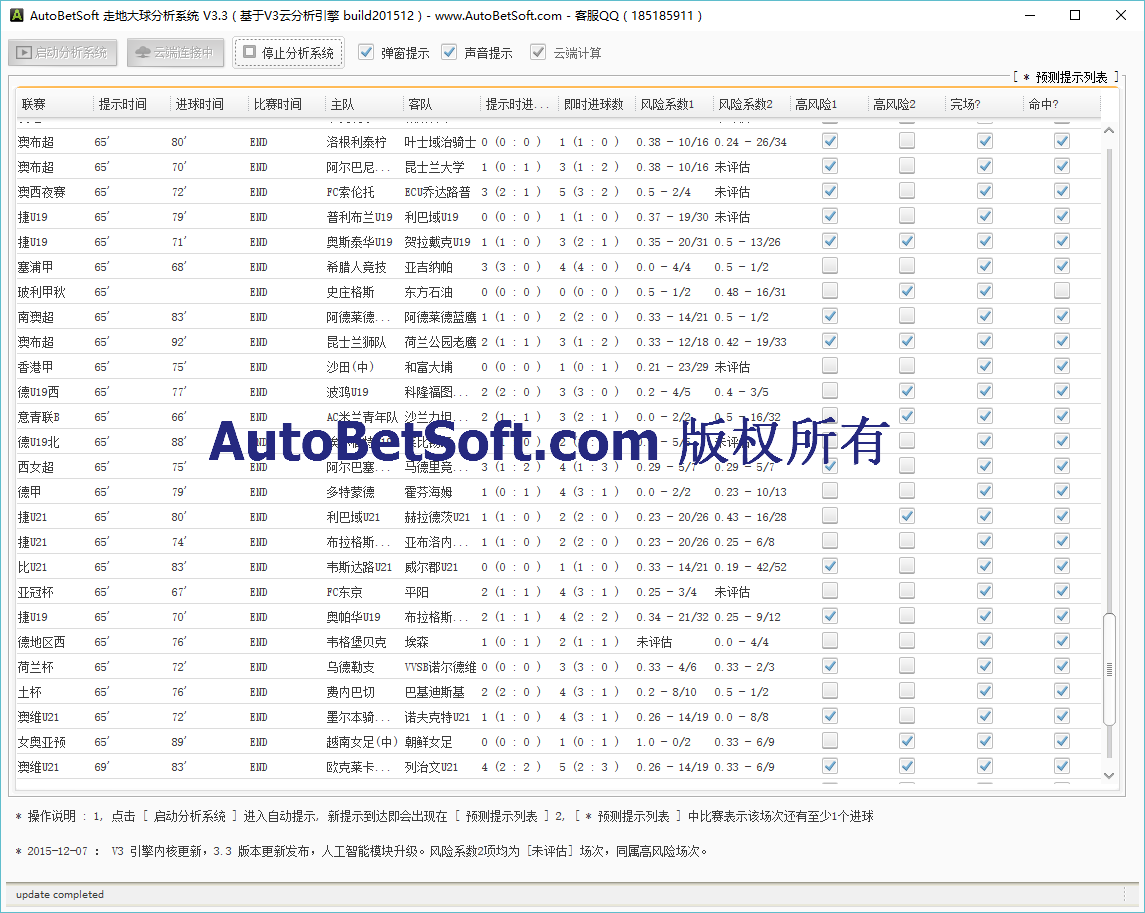Select the 亚冠杯 league cell
The image size is (1145, 913).
pos(35,592)
